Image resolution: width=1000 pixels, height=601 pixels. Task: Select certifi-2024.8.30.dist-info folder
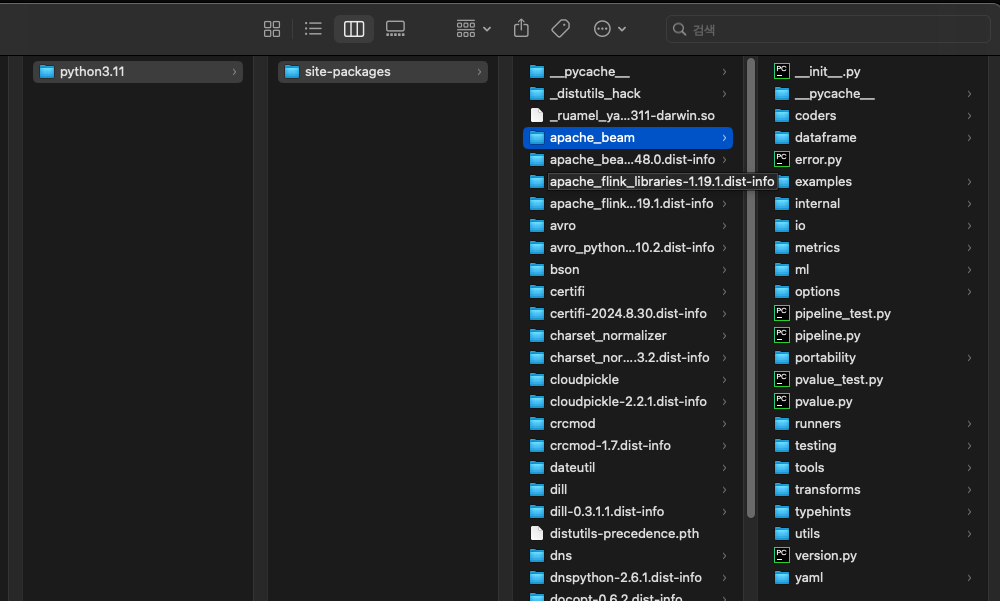click(x=628, y=314)
